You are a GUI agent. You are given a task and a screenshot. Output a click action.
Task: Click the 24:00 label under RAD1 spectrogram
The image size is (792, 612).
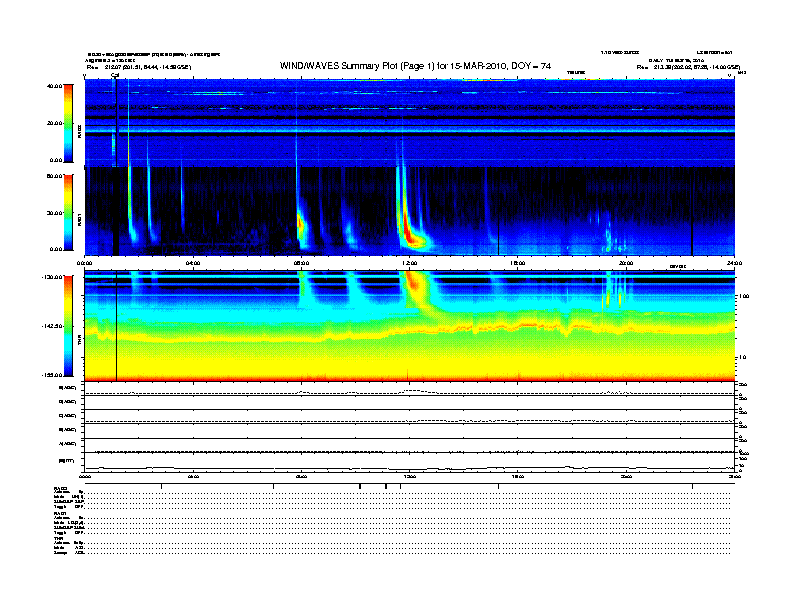point(734,263)
